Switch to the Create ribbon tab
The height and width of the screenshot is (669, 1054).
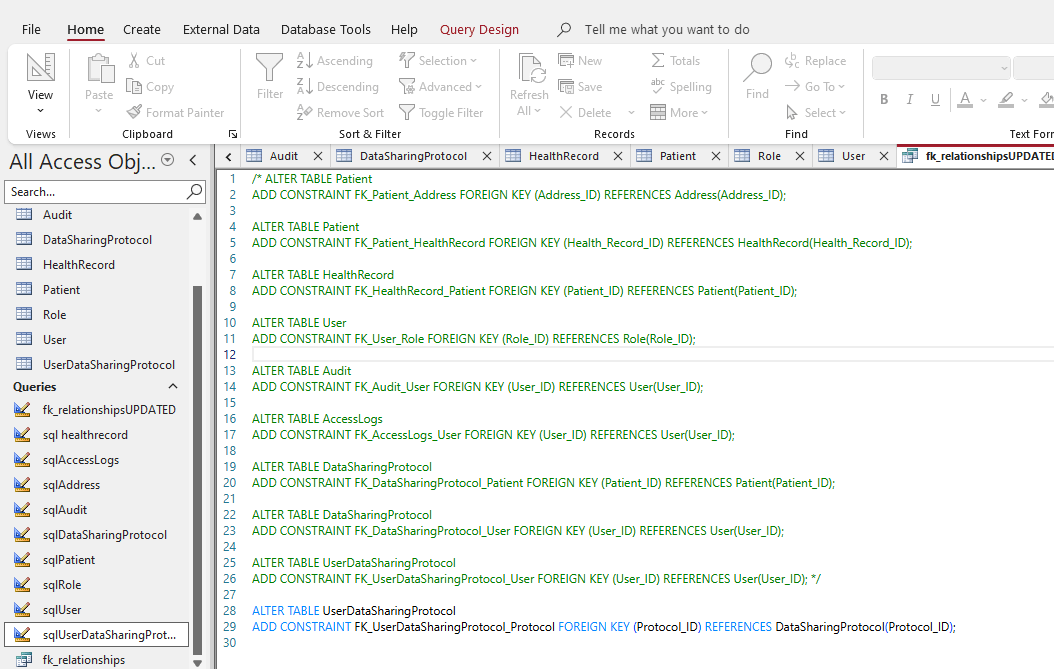(142, 30)
